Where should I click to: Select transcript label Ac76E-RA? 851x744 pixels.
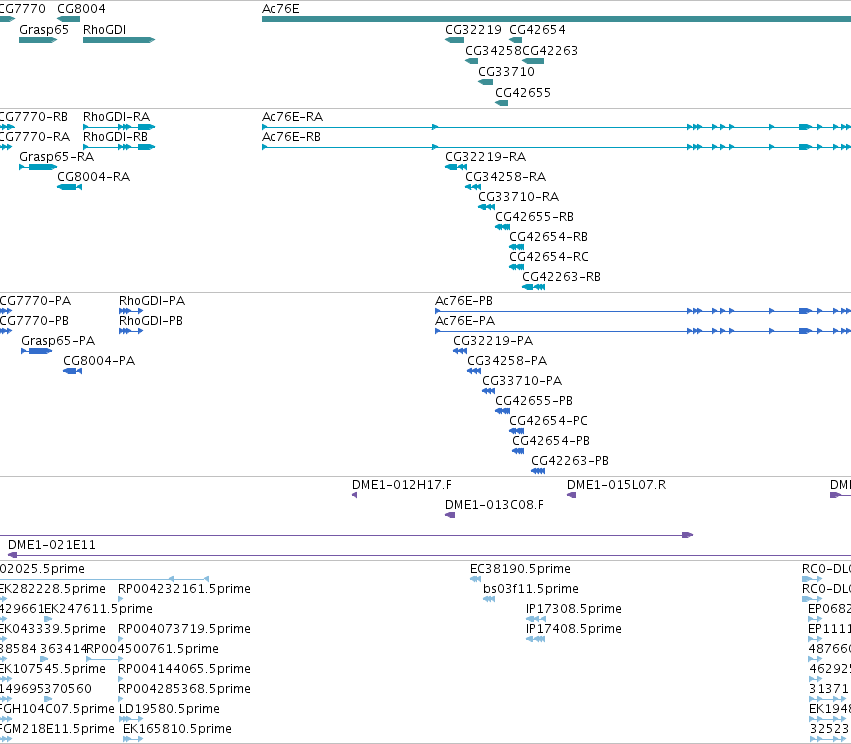pos(293,117)
